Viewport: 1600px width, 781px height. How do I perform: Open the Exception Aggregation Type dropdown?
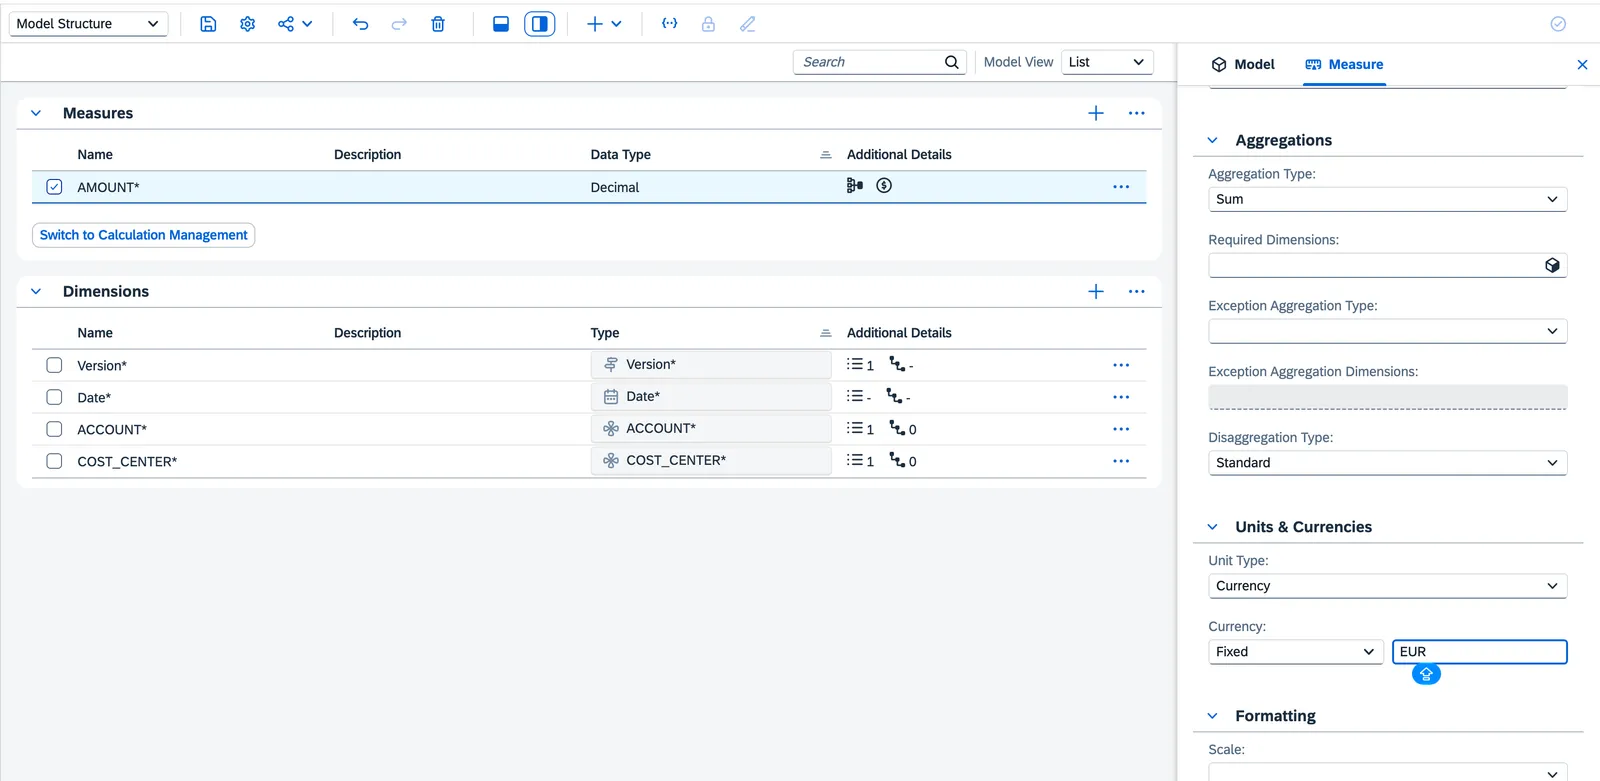pyautogui.click(x=1387, y=331)
